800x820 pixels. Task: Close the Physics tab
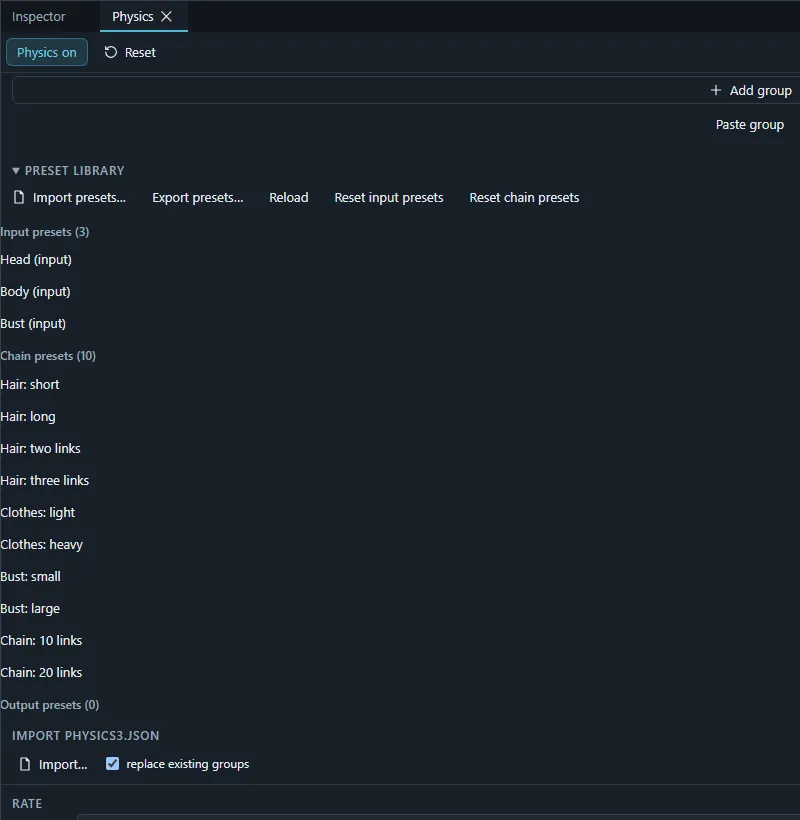[166, 17]
